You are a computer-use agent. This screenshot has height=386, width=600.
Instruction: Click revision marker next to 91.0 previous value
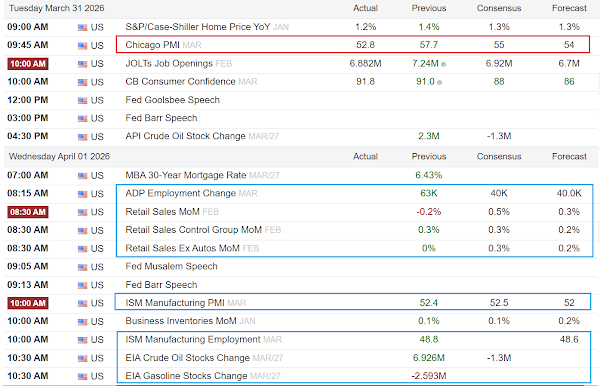pos(440,82)
